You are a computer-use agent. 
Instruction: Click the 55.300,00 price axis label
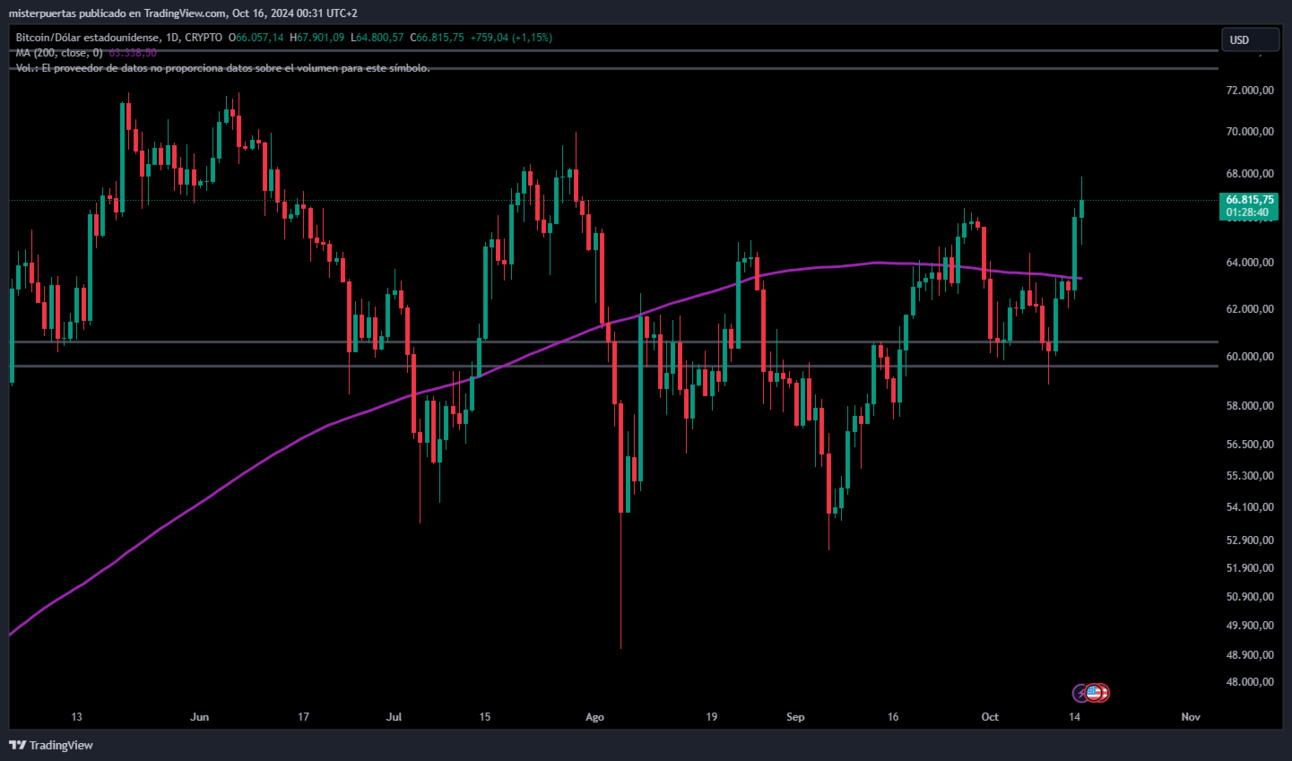(x=1250, y=476)
